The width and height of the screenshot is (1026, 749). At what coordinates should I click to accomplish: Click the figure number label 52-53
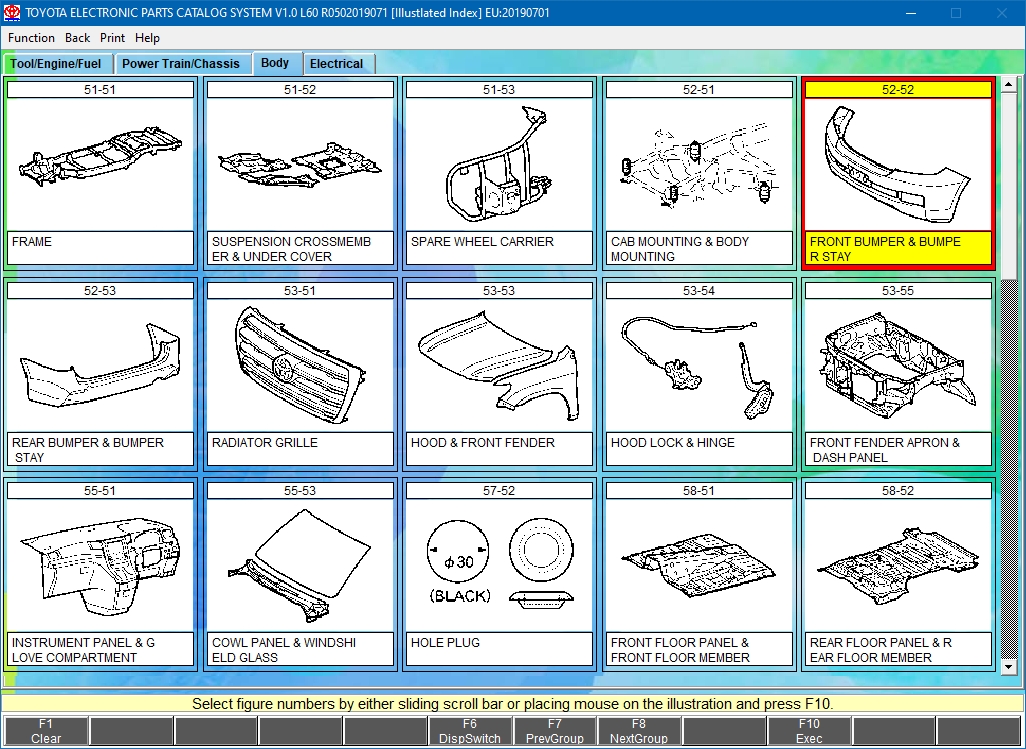click(100, 290)
